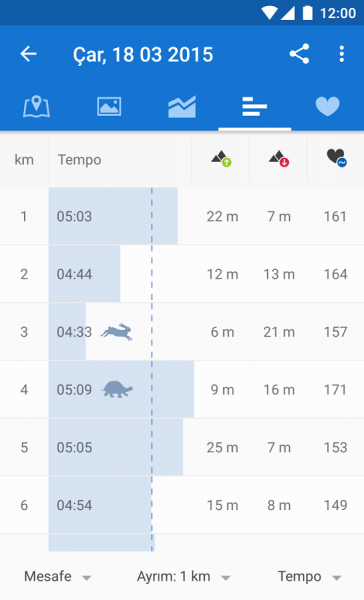The image size is (364, 600).
Task: Open the bottom Tempo dropdown
Action: 309,576
